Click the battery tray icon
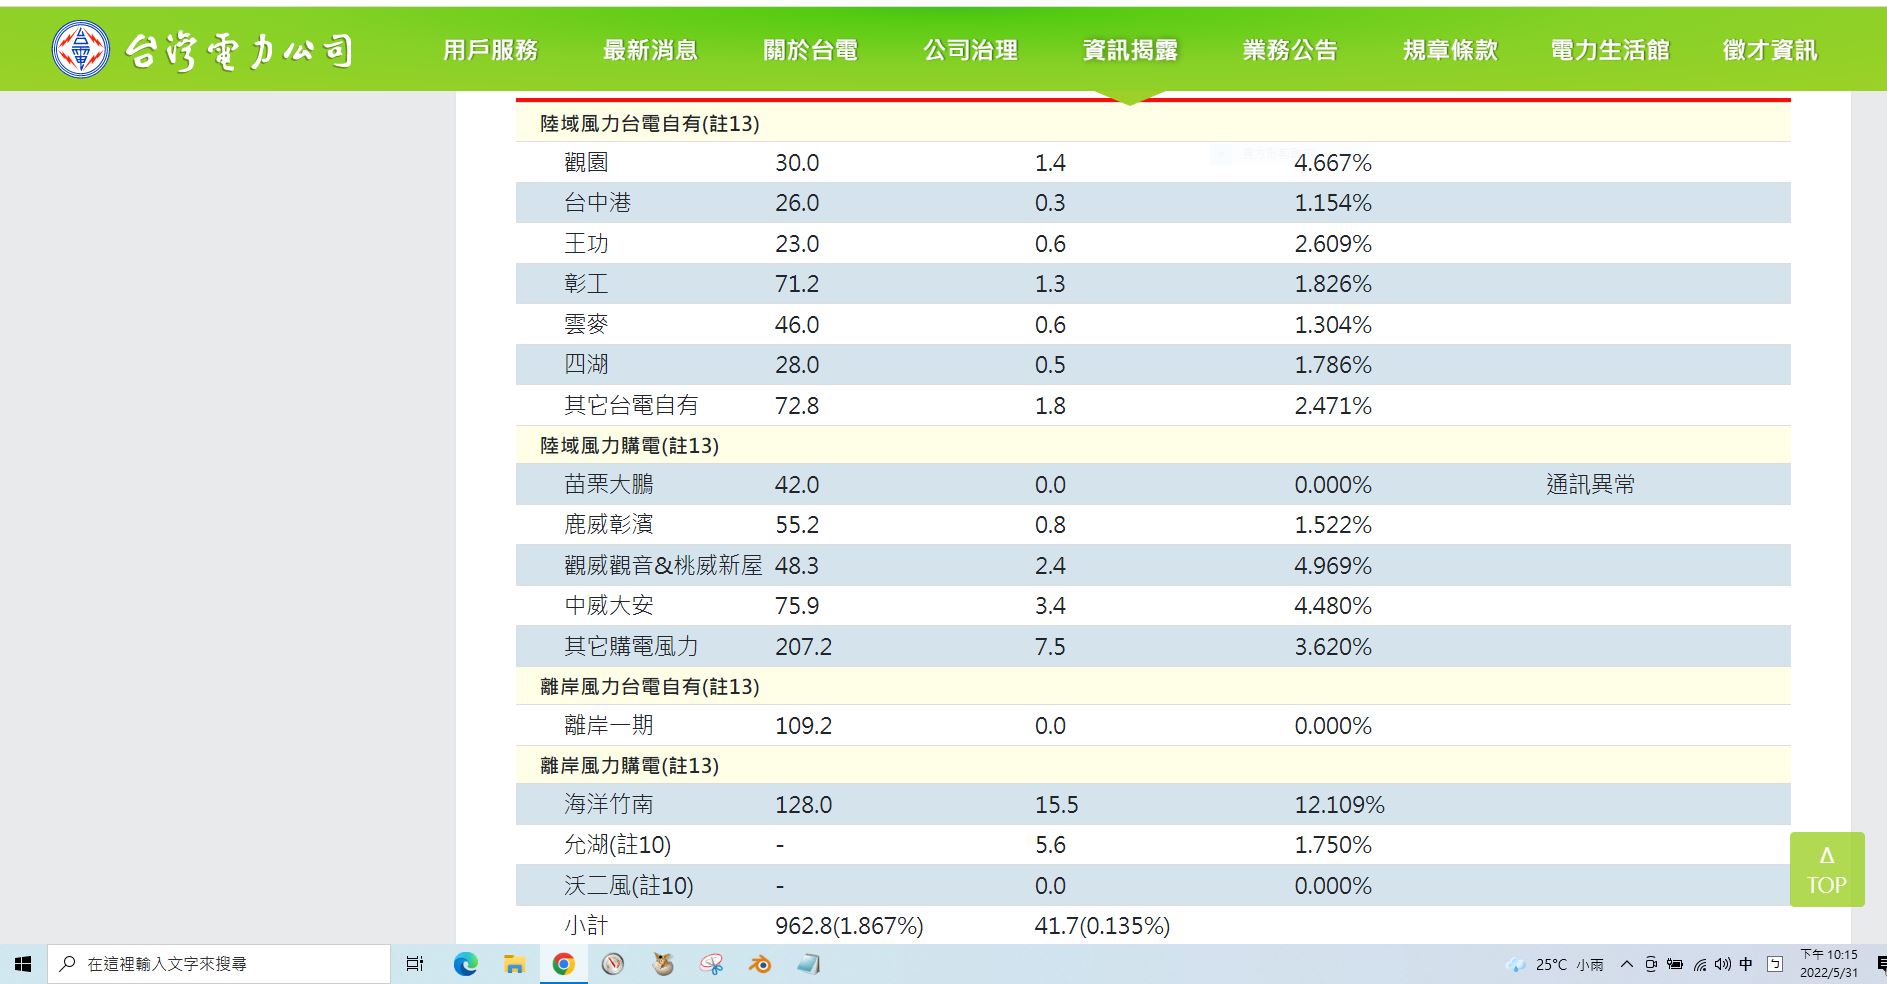This screenshot has height=984, width=1887. (x=1675, y=964)
